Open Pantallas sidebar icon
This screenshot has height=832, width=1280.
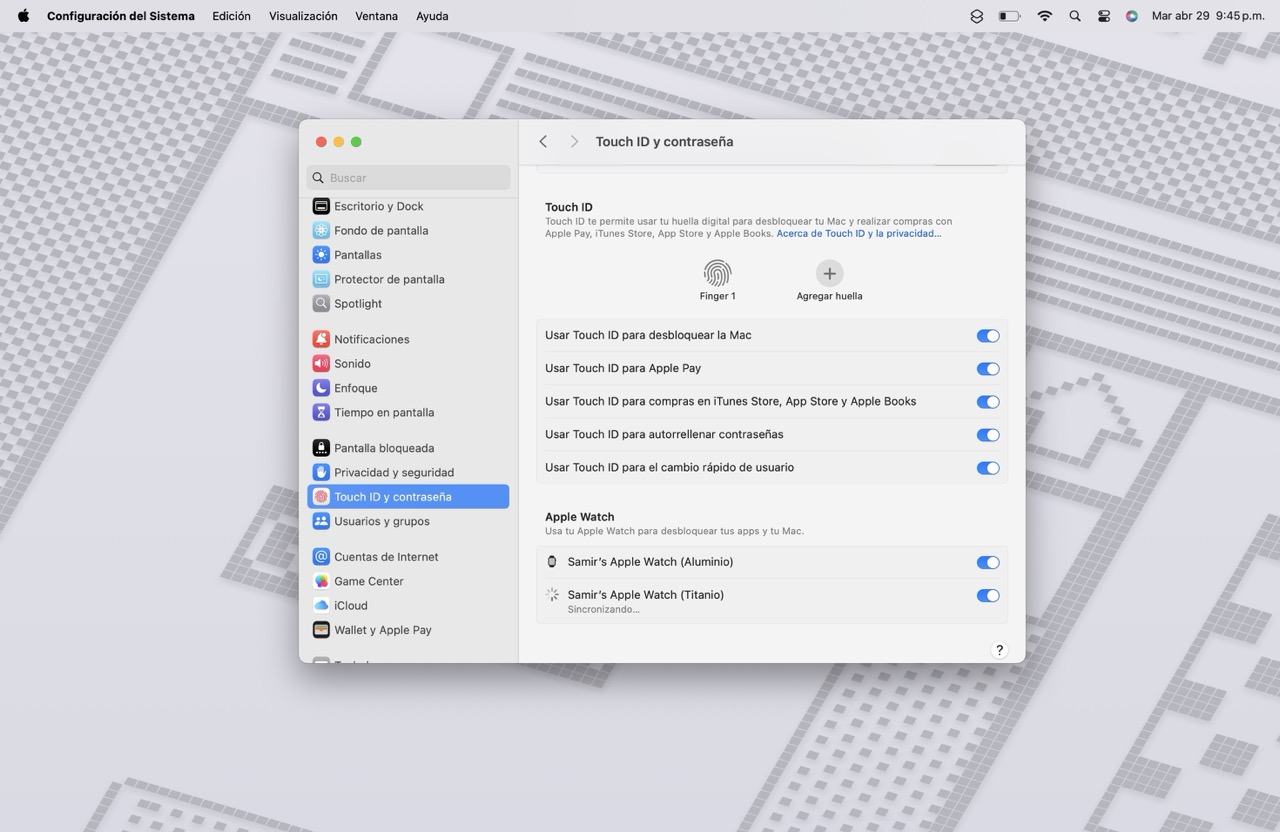click(x=321, y=255)
